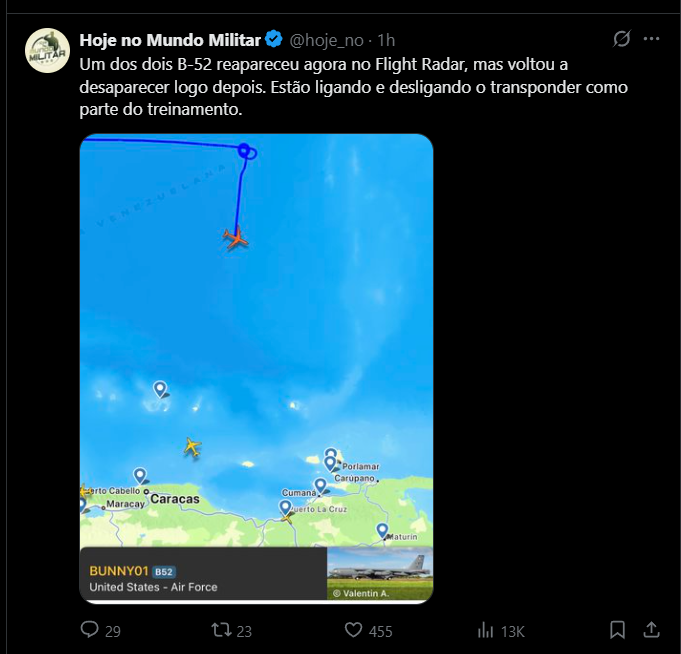This screenshot has height=654, width=681.
Task: Like the post with the heart icon
Action: click(x=353, y=630)
